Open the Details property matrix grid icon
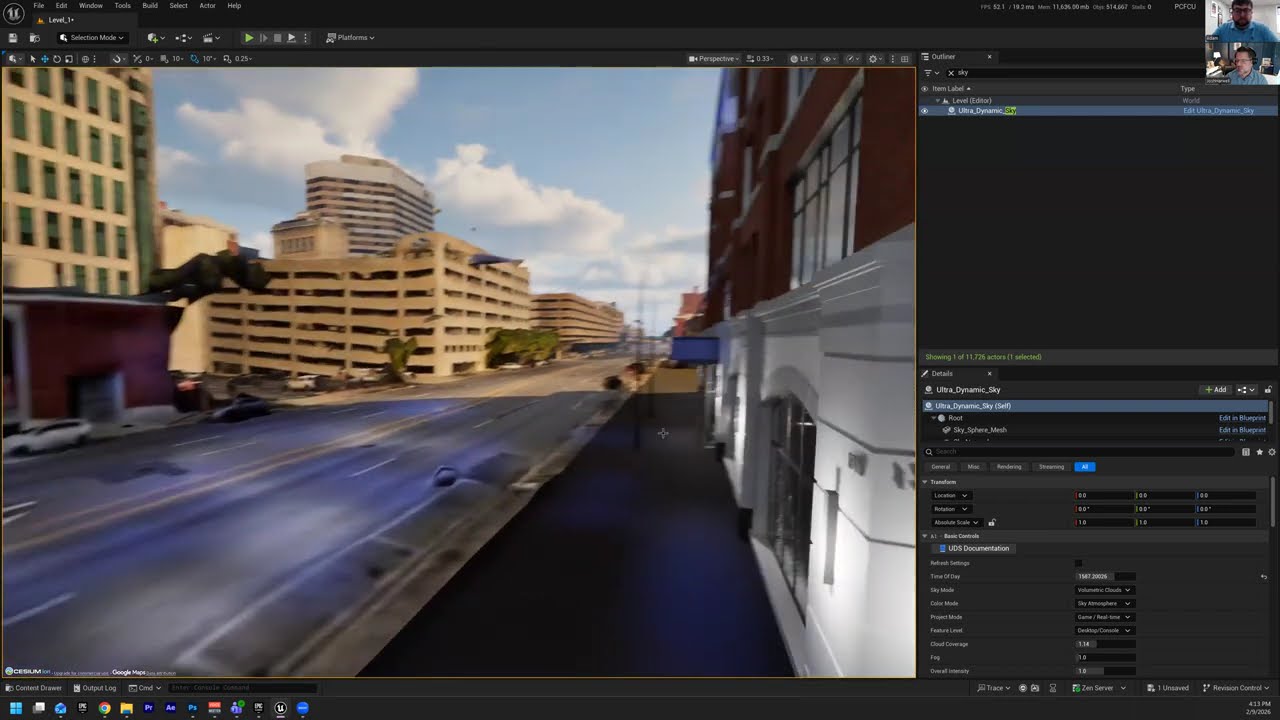Viewport: 1280px width, 720px height. tap(1246, 452)
